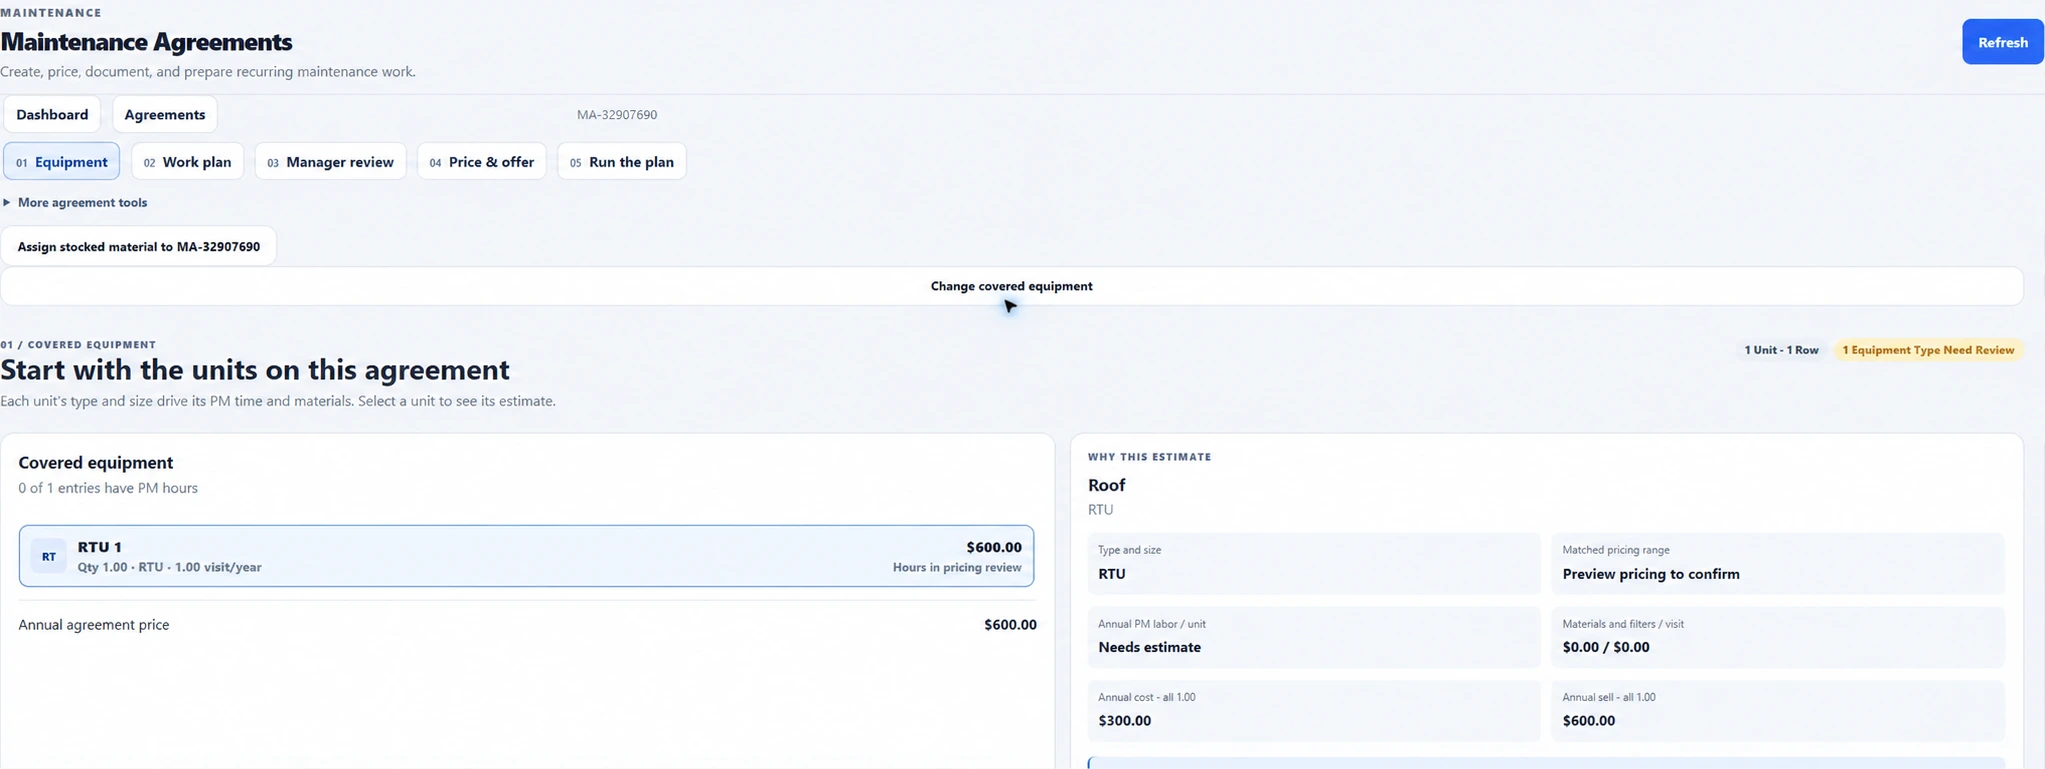Open step 03 Manager review
The image size is (2045, 769).
(x=331, y=162)
